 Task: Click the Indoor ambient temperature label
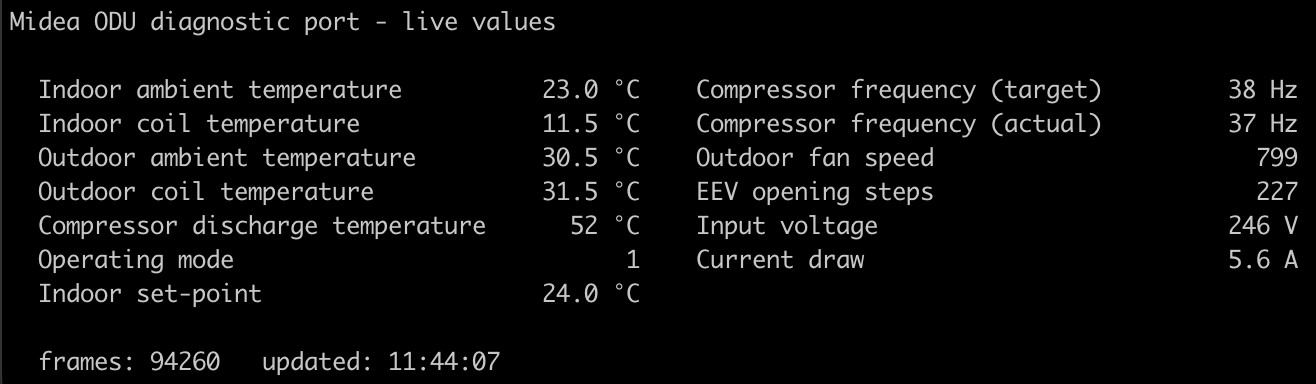click(x=220, y=91)
